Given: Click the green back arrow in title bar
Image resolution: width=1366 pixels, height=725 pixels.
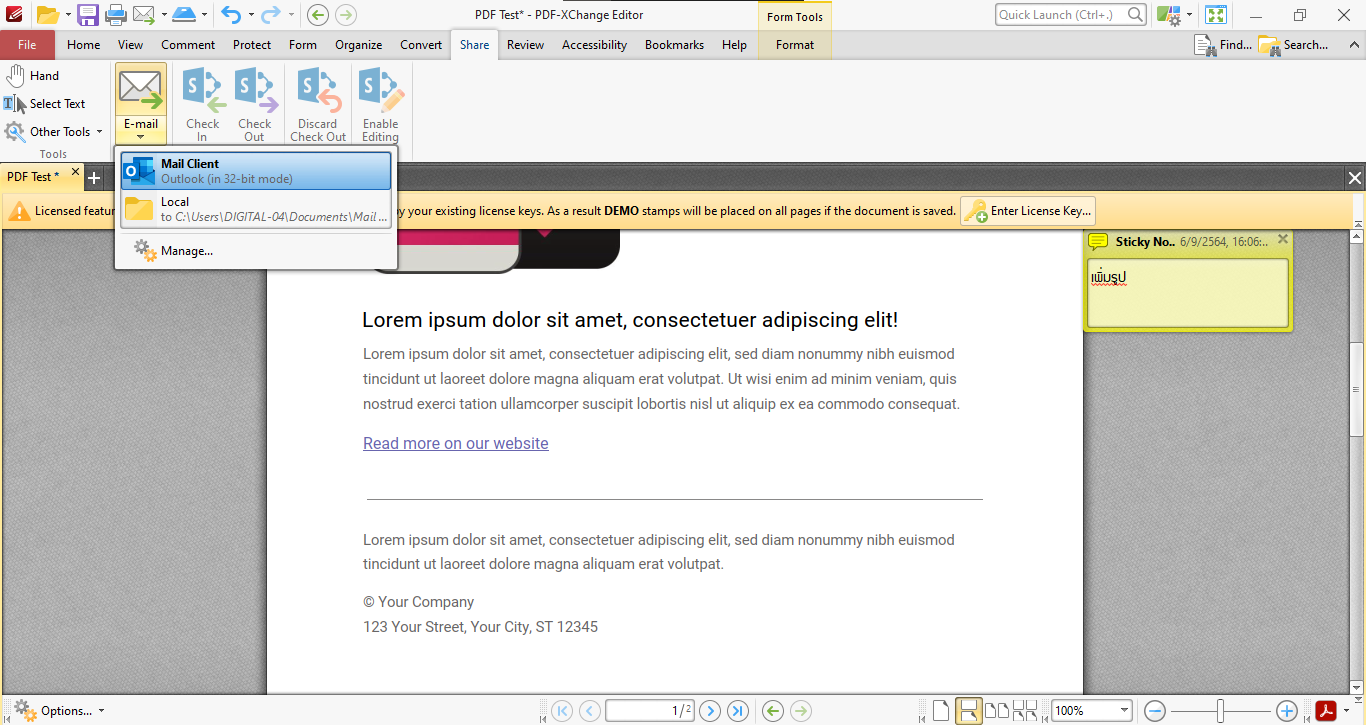Looking at the screenshot, I should 318,15.
